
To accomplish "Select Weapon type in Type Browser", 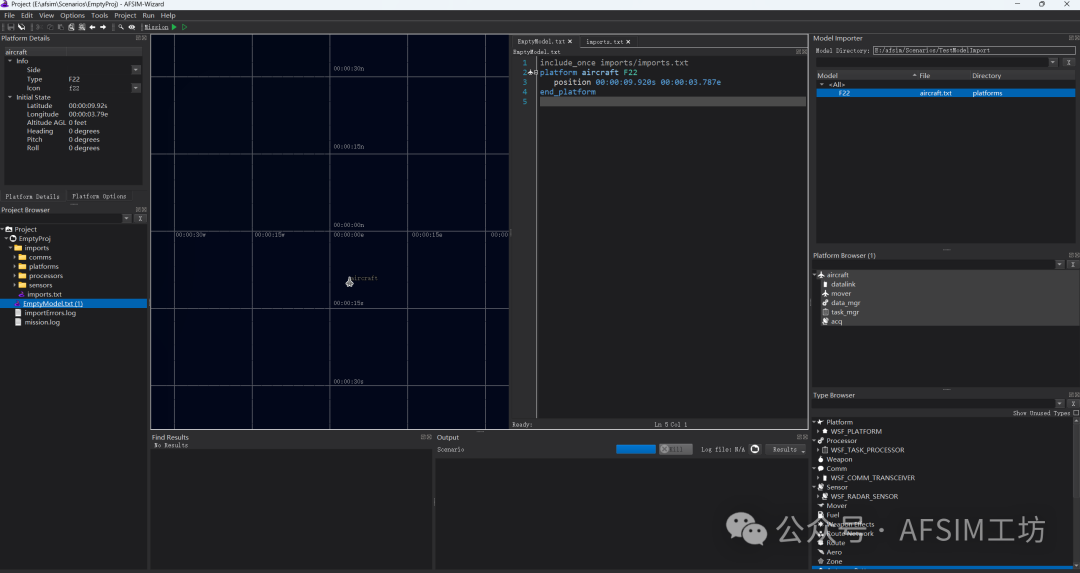I will tap(839, 459).
